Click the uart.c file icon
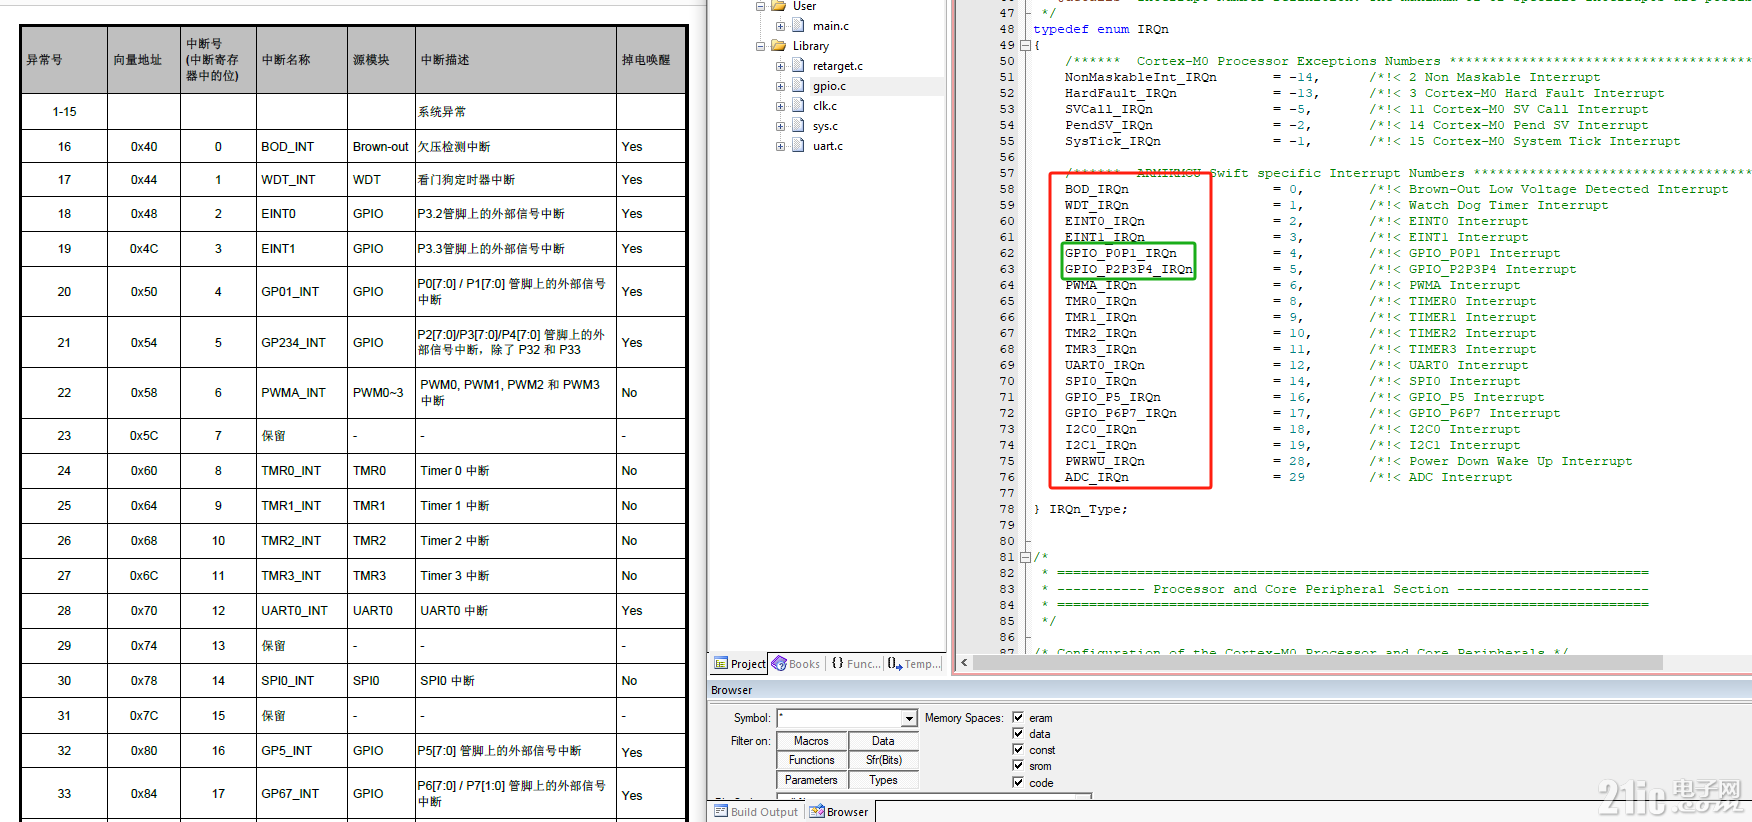Viewport: 1752px width, 822px height. click(799, 146)
